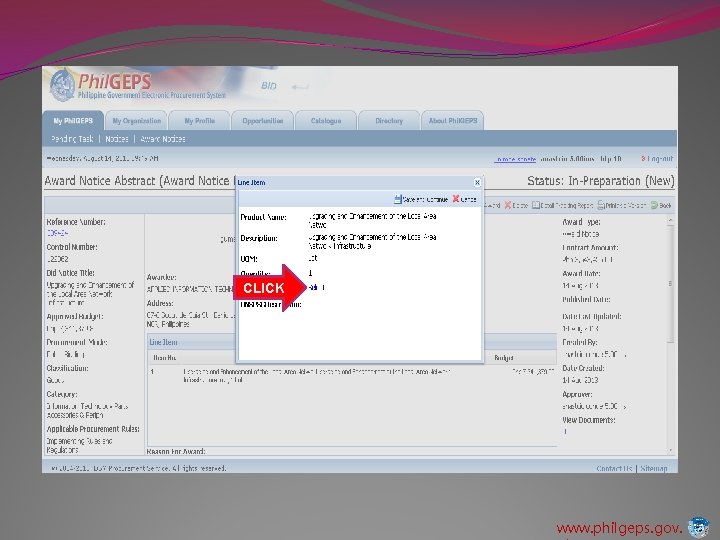This screenshot has height=540, width=720.
Task: Click the Description label in dialog
Action: point(259,238)
